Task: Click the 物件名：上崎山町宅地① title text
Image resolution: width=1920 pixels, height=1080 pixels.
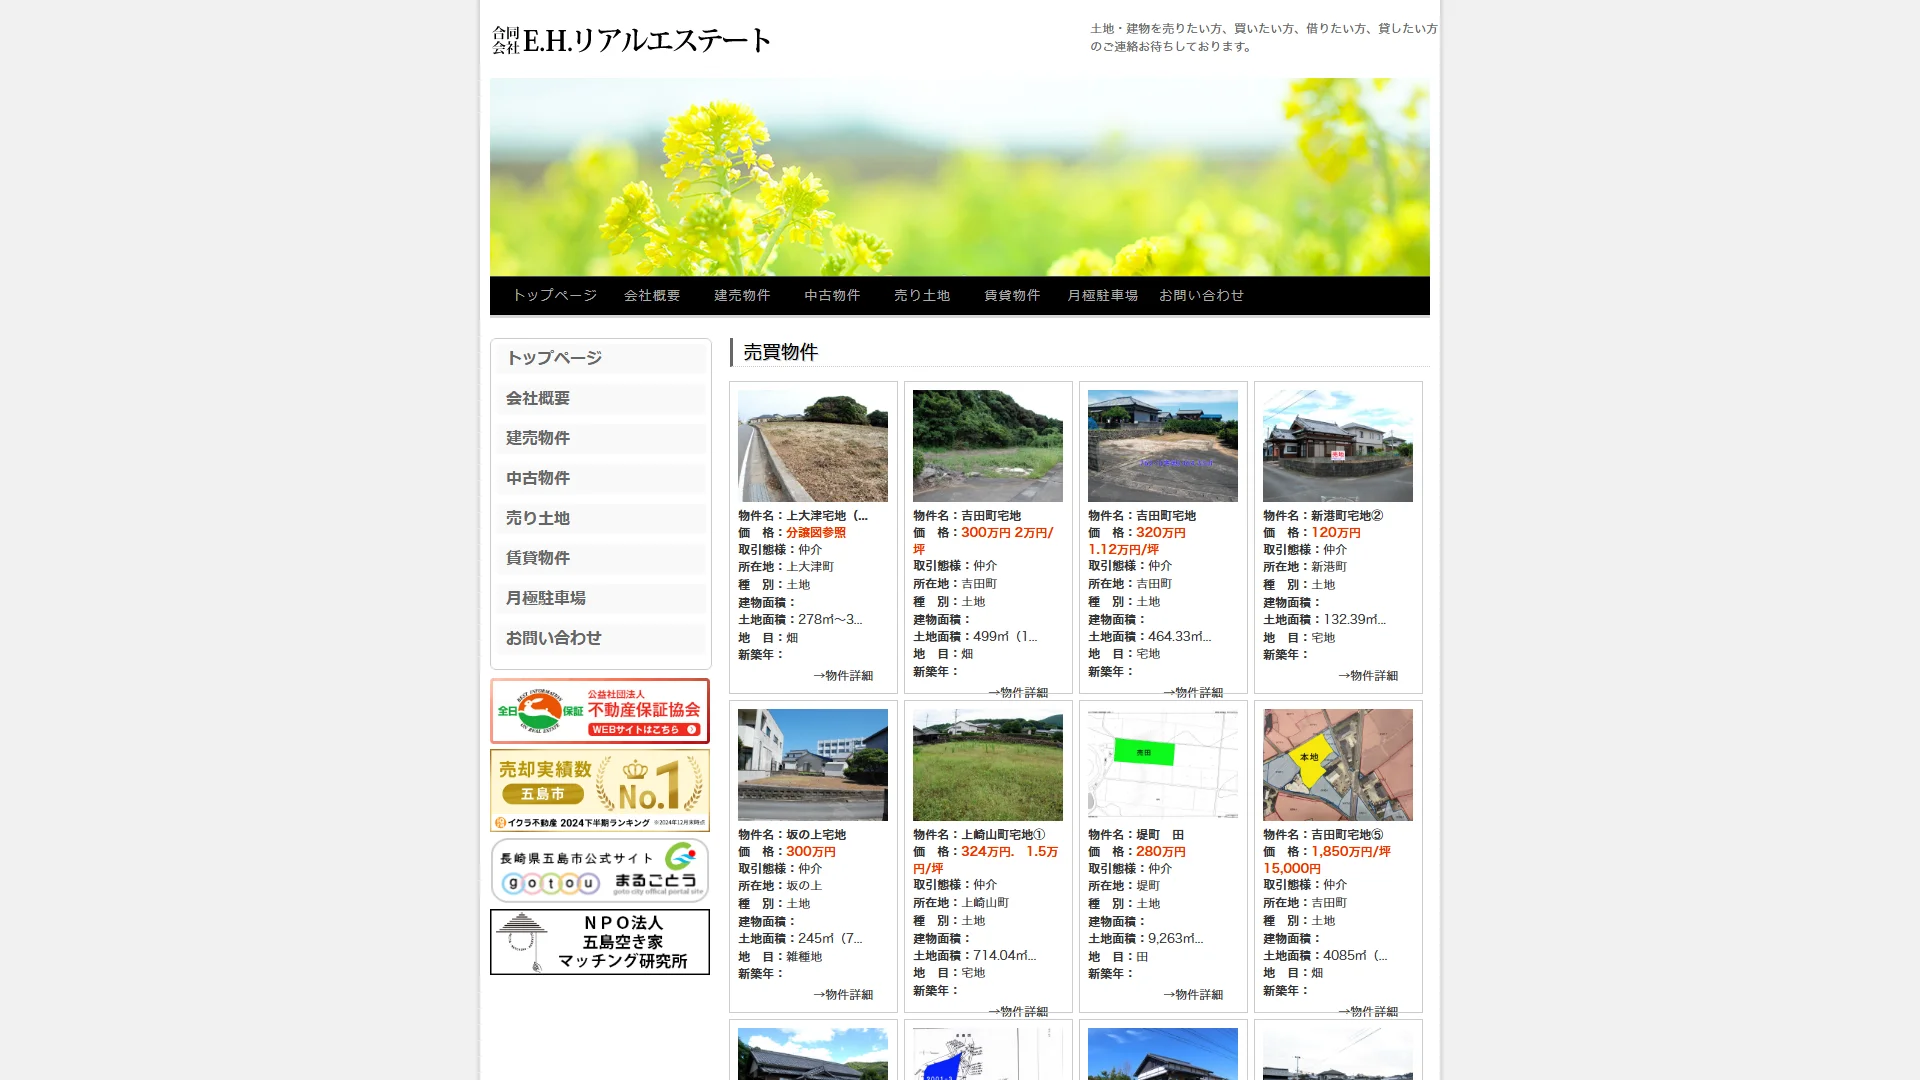Action: coord(979,835)
